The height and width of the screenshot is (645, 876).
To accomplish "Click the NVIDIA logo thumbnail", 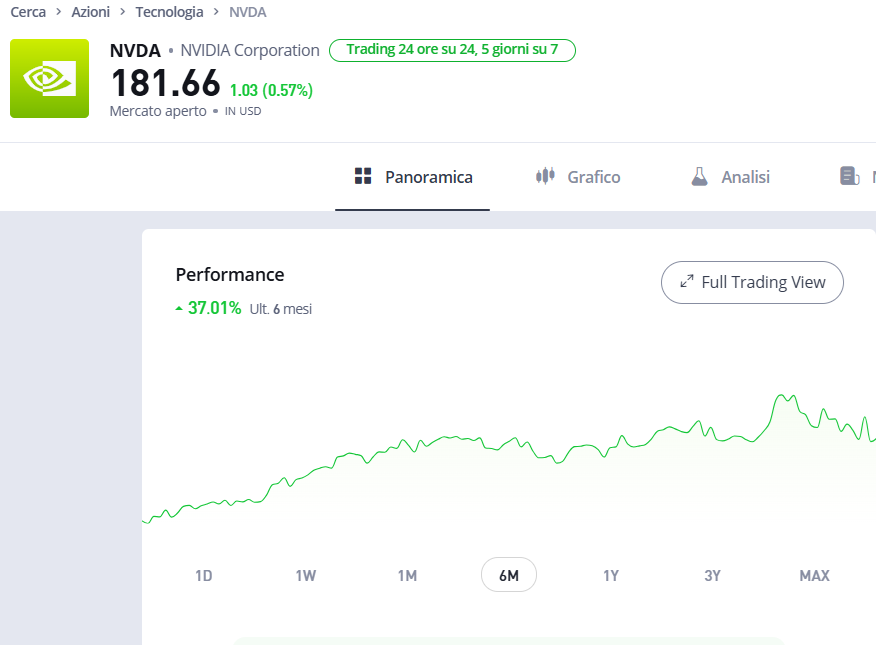I will point(49,78).
